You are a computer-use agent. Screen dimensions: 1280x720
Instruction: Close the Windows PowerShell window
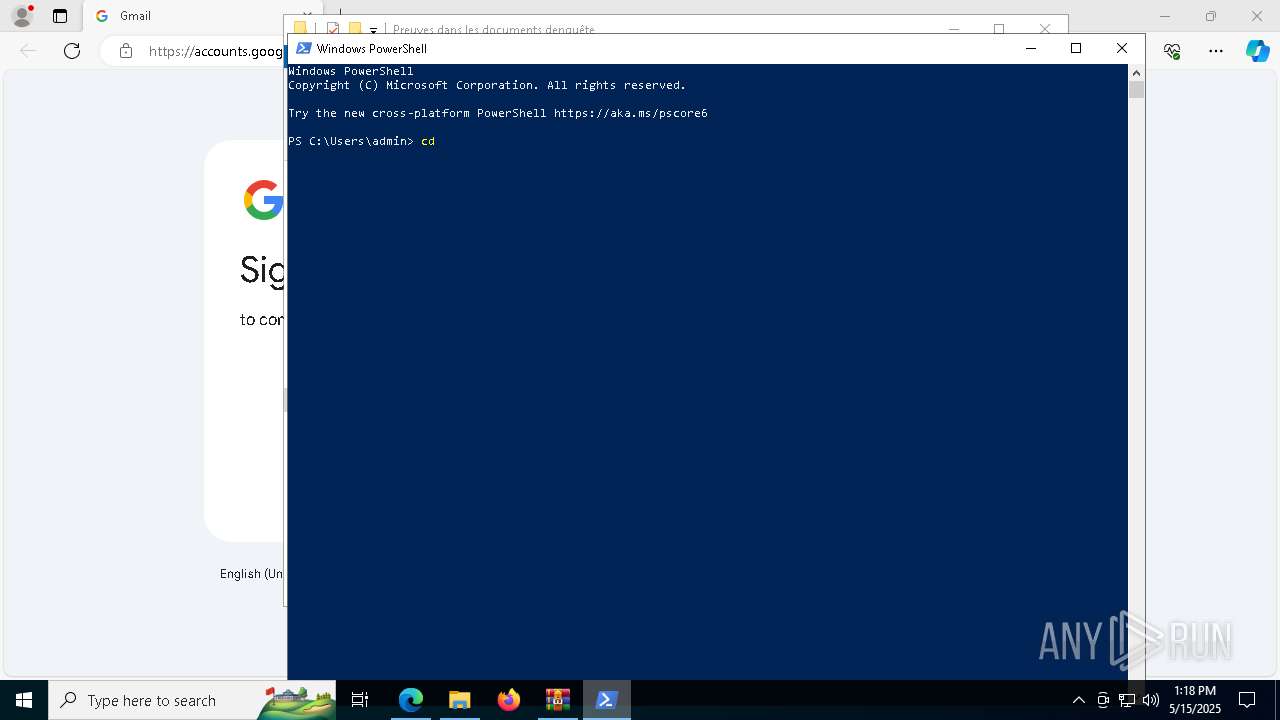point(1122,48)
